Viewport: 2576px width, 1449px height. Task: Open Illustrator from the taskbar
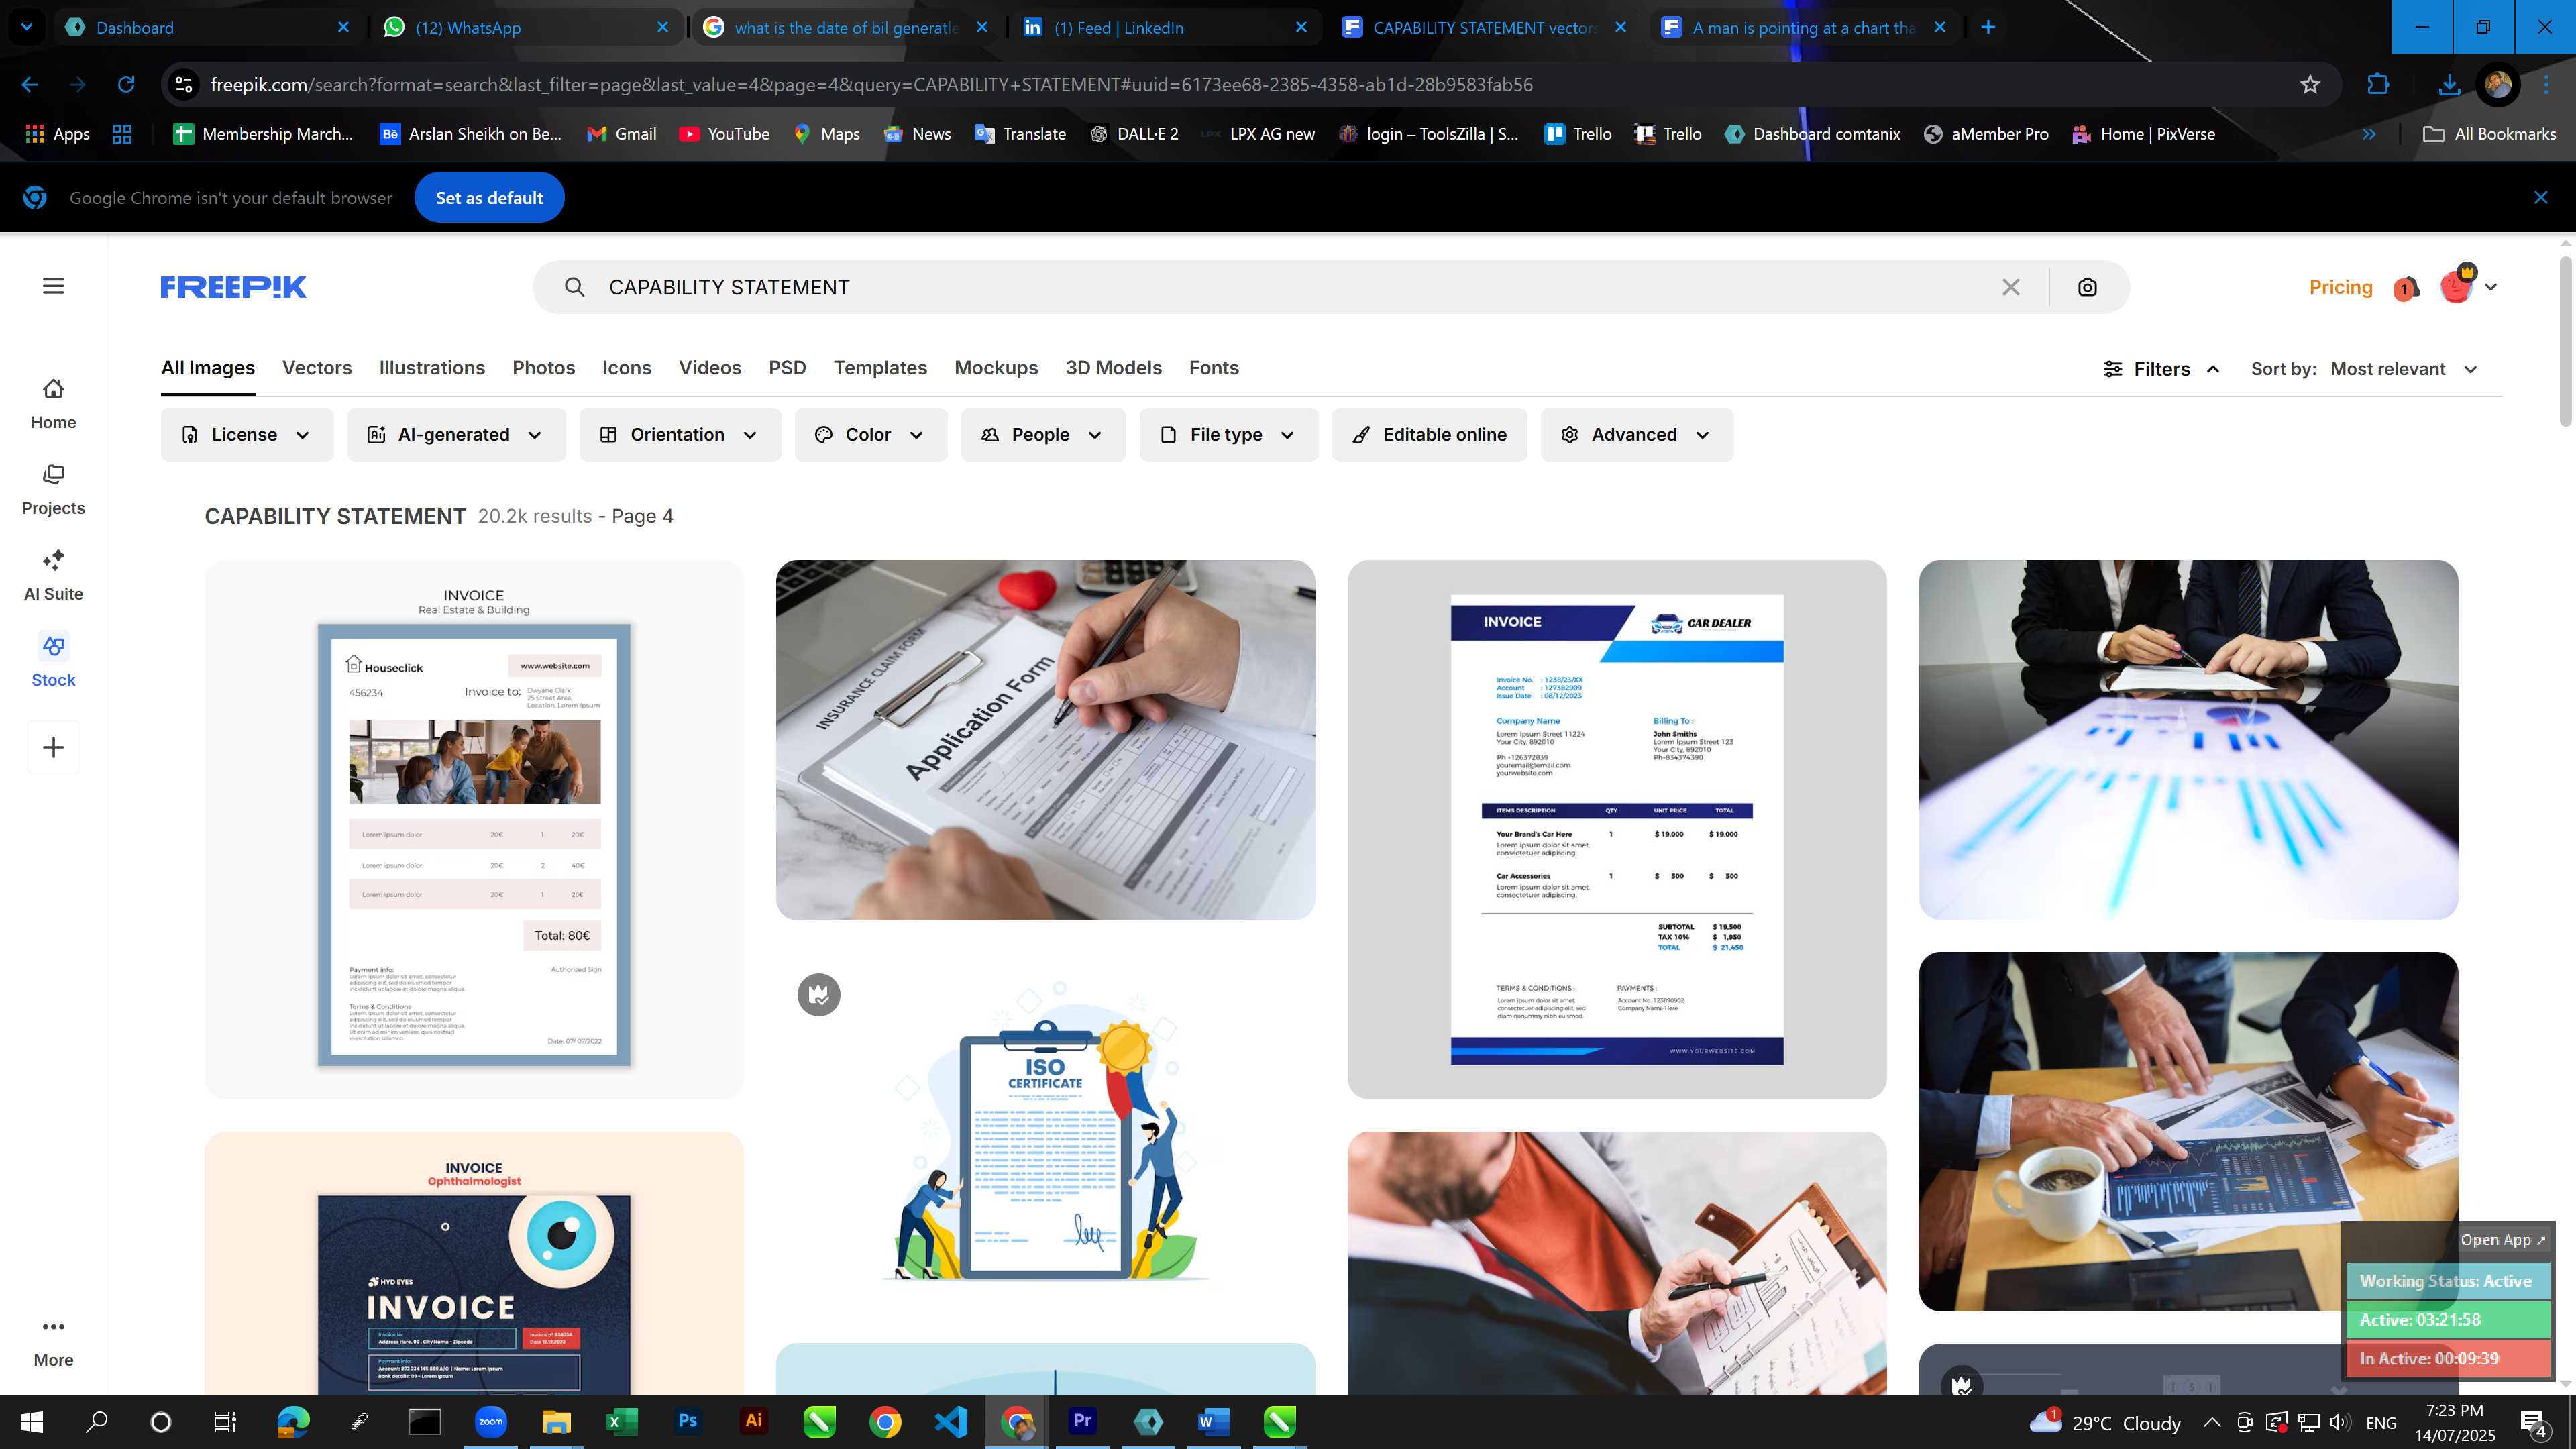pyautogui.click(x=753, y=1421)
